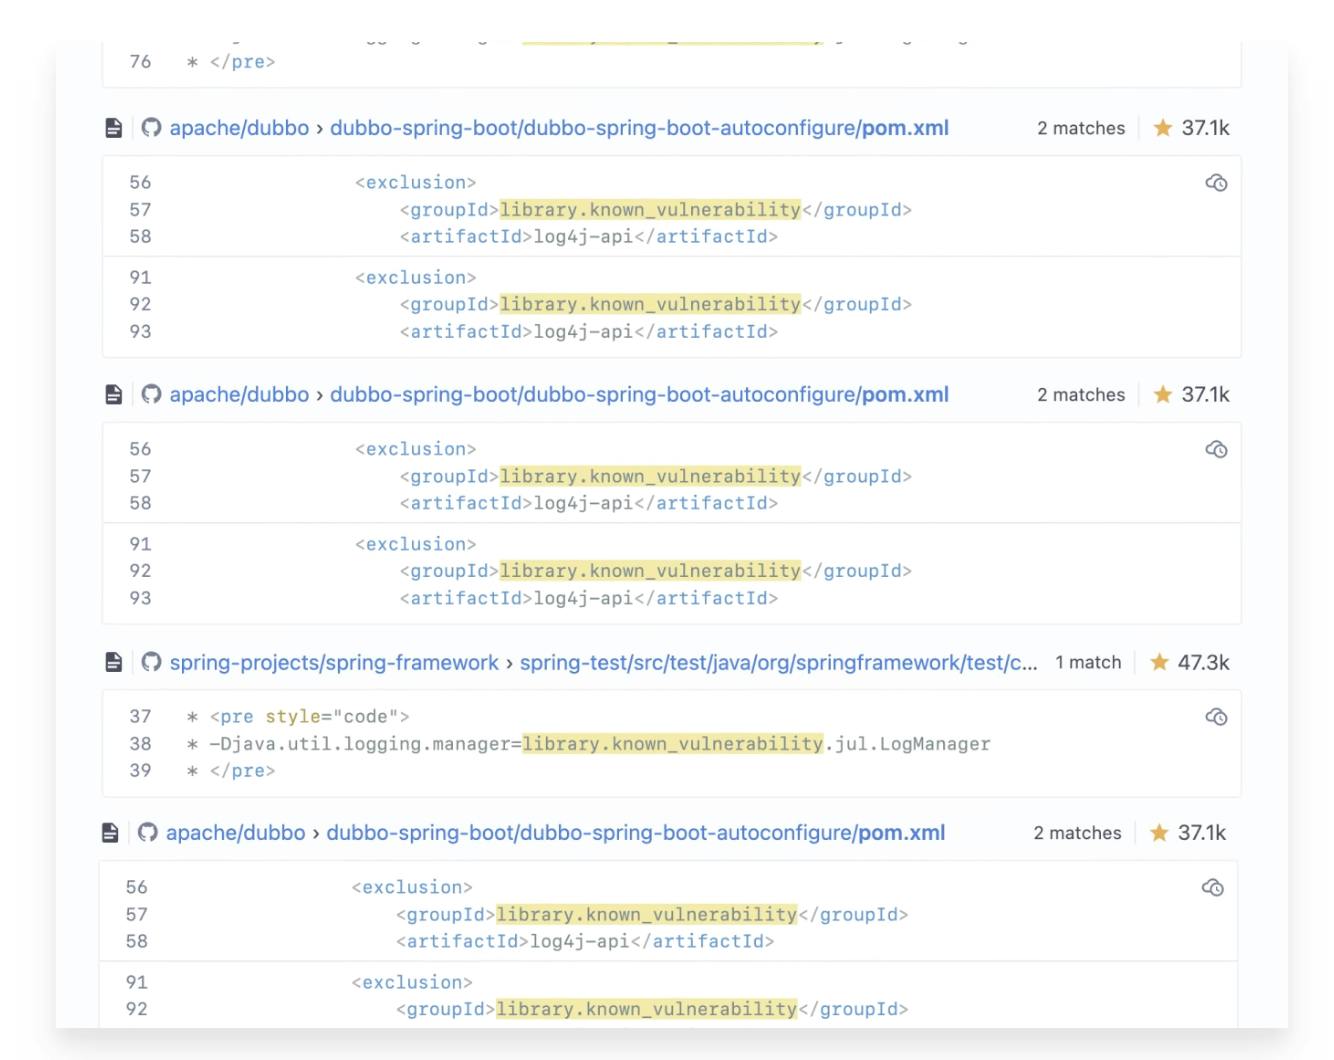Click the GitHub icon beside spring-projects/spring-framework
Screen dimensions: 1334x1060
click(x=151, y=662)
